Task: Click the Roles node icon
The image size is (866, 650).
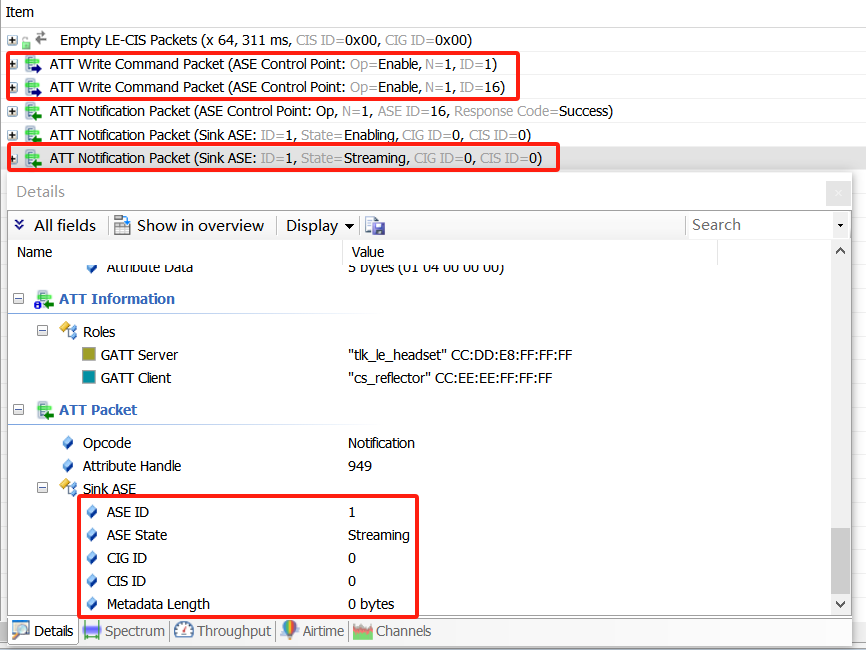Action: pyautogui.click(x=68, y=330)
